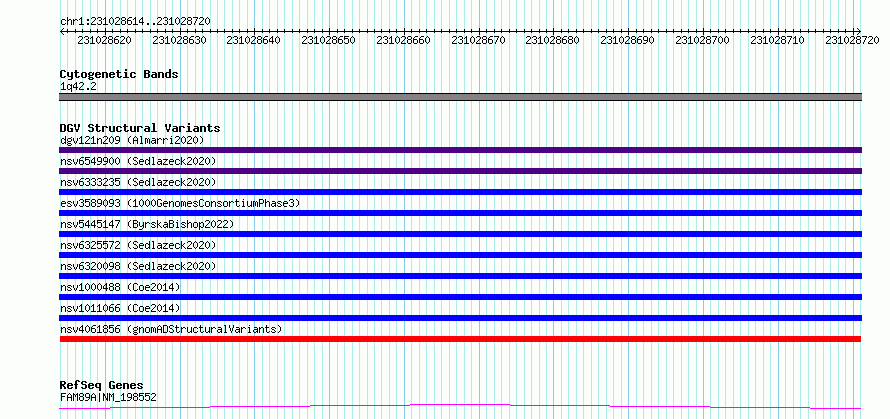This screenshot has height=419, width=890.
Task: Select the nsv5445147 (ByrskaBishop2022) variant bar
Action: (460, 234)
